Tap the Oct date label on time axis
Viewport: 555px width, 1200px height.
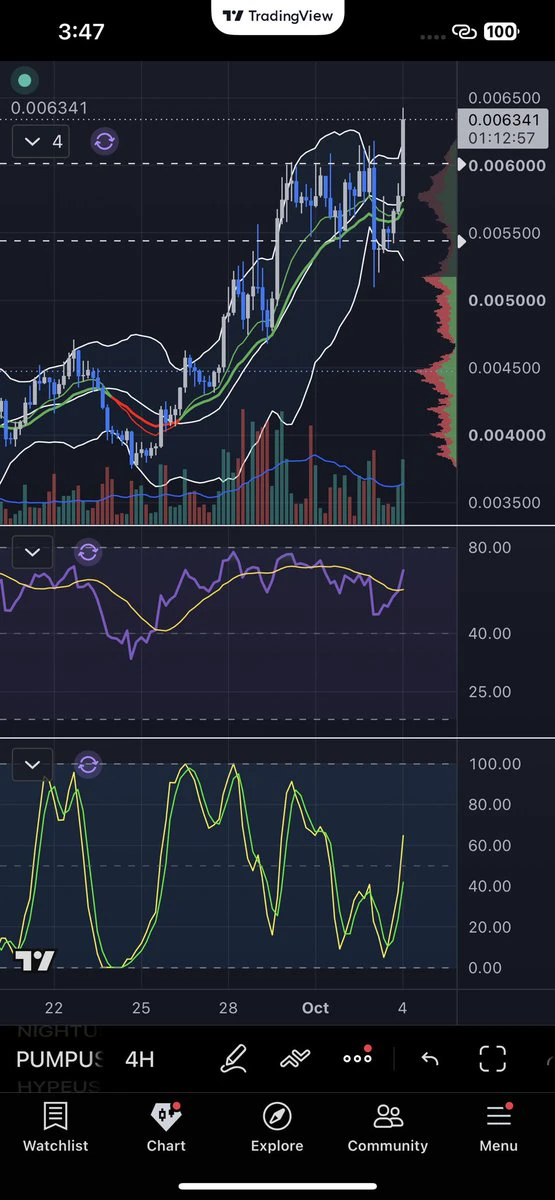tap(316, 1008)
